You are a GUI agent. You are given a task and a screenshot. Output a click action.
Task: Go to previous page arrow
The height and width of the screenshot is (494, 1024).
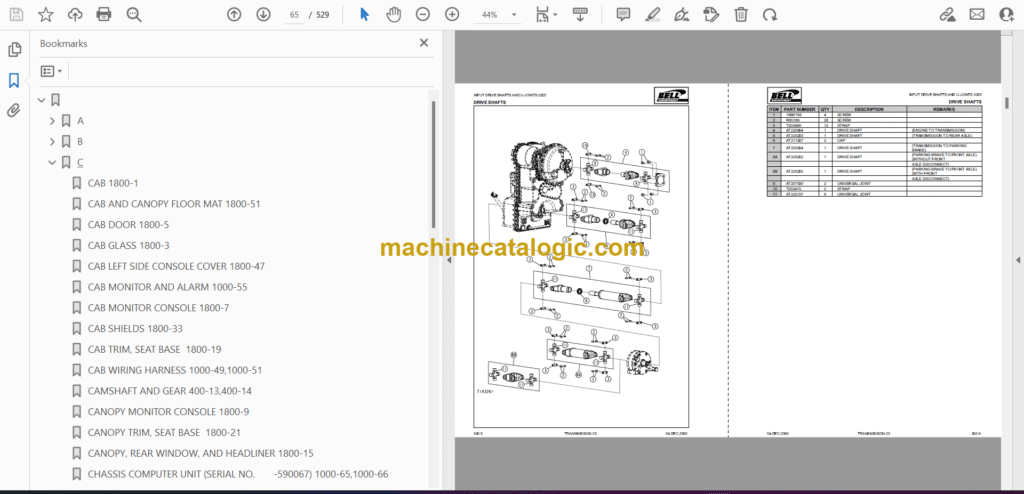[x=234, y=14]
